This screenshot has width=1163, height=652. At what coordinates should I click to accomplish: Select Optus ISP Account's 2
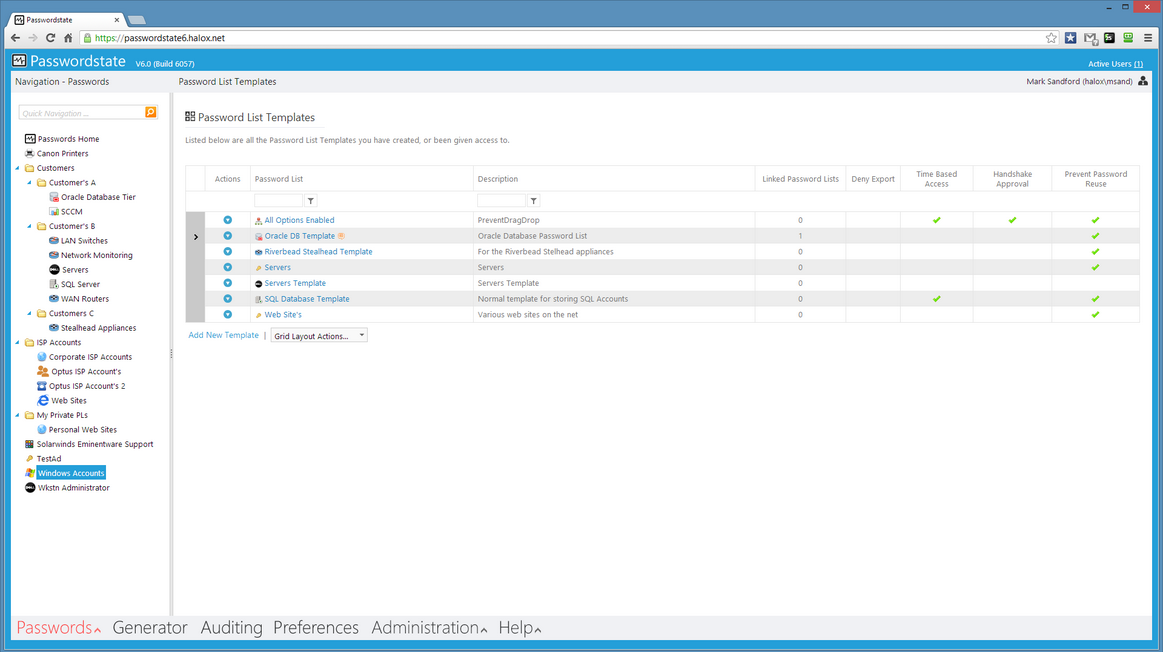click(x=87, y=386)
